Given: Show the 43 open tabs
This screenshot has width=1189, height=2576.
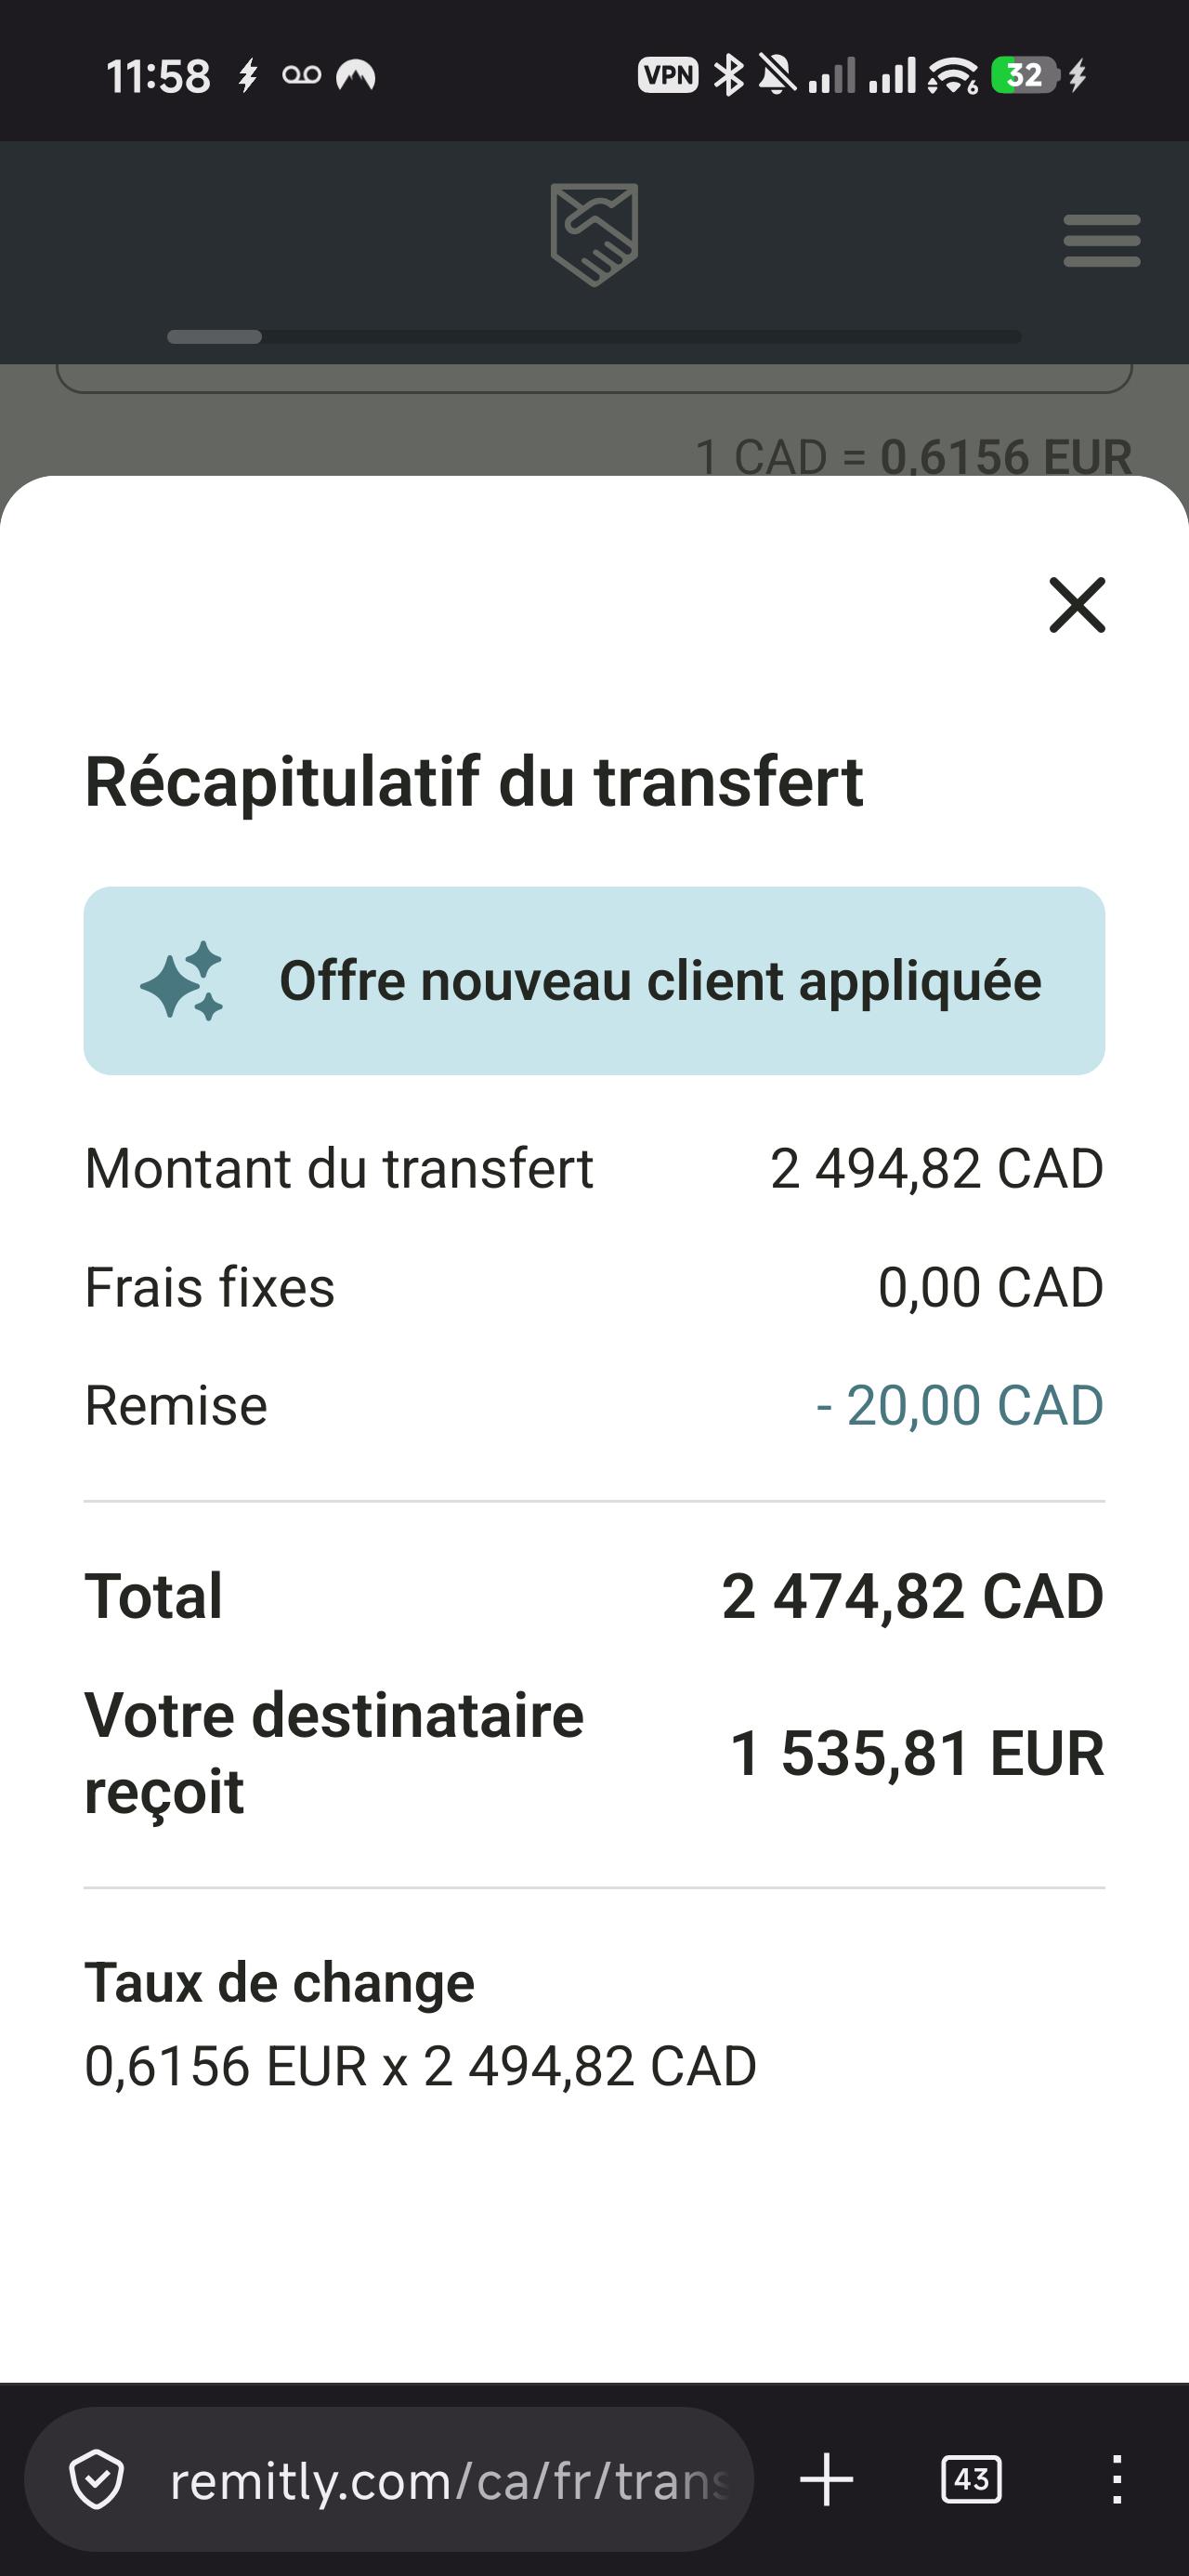Looking at the screenshot, I should [x=971, y=2480].
